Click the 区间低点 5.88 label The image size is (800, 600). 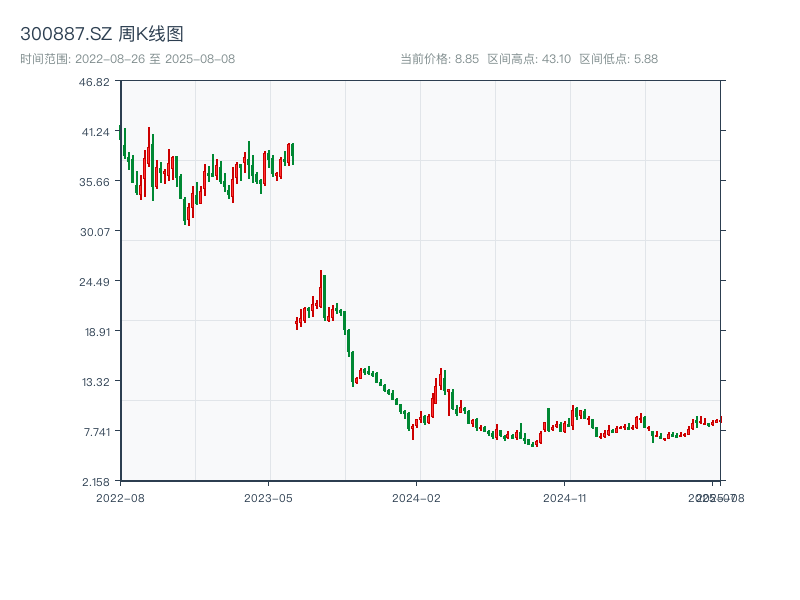pyautogui.click(x=619, y=59)
